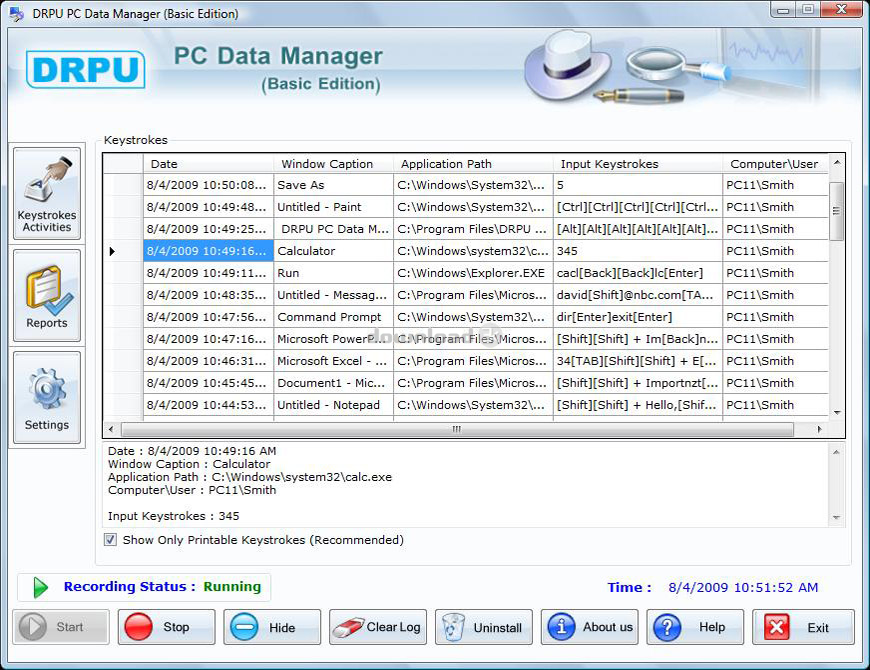Image resolution: width=870 pixels, height=670 pixels.
Task: Toggle Show Only Printable Keystrokes checkbox
Action: [110, 540]
